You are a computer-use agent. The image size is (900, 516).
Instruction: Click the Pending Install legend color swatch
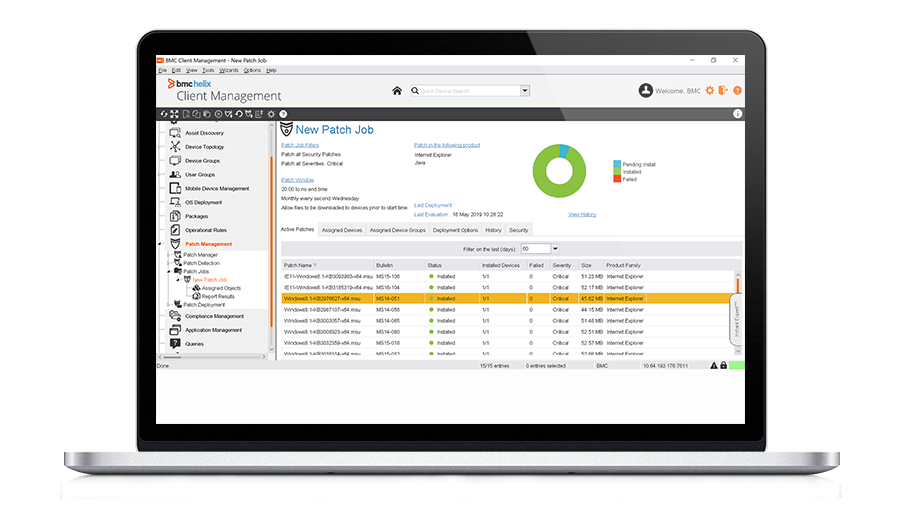pos(617,163)
